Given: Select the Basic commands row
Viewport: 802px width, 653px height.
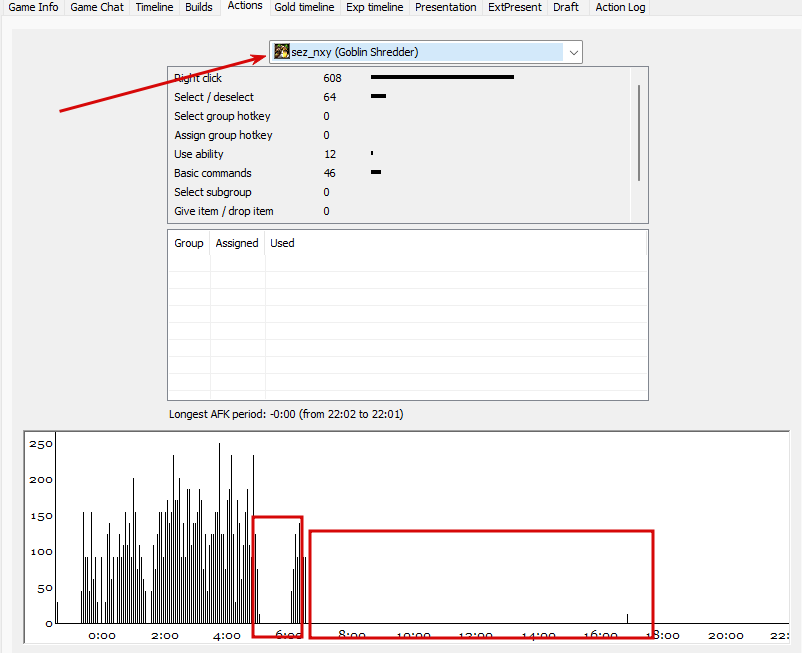Looking at the screenshot, I should coord(399,173).
